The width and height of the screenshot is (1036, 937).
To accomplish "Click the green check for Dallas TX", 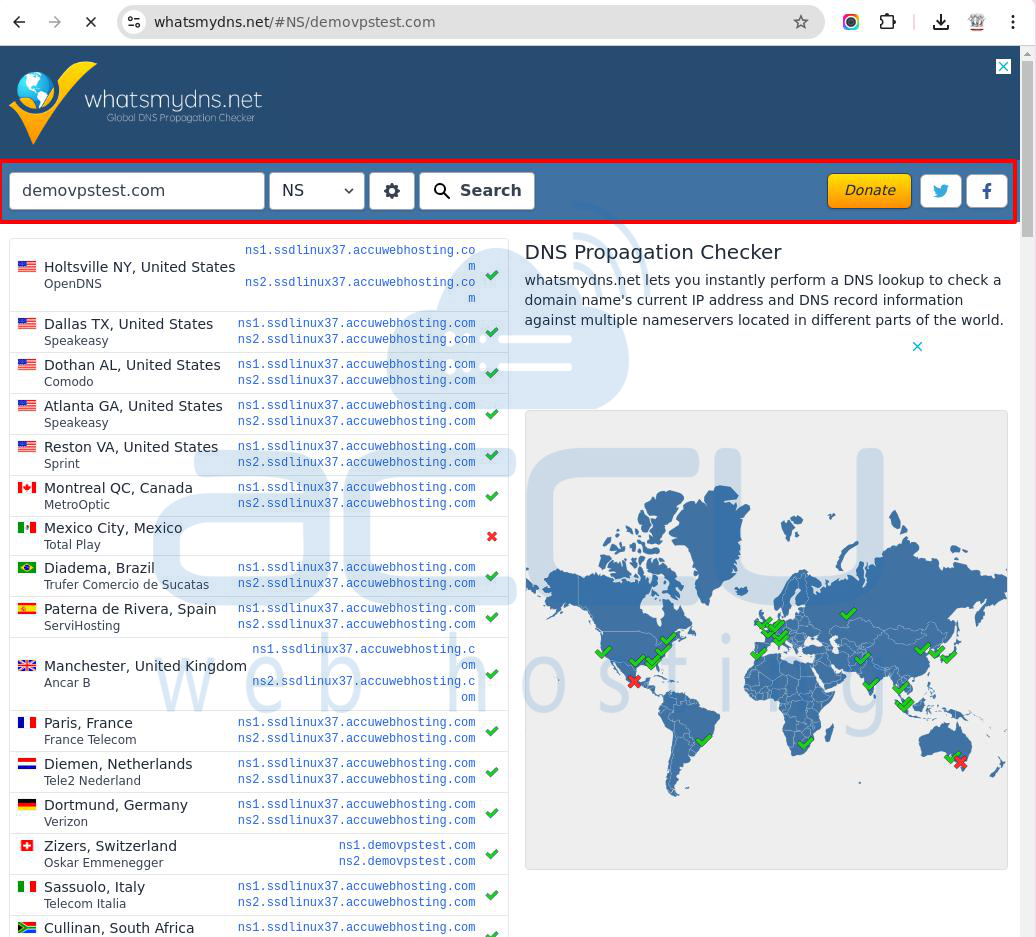I will [492, 332].
